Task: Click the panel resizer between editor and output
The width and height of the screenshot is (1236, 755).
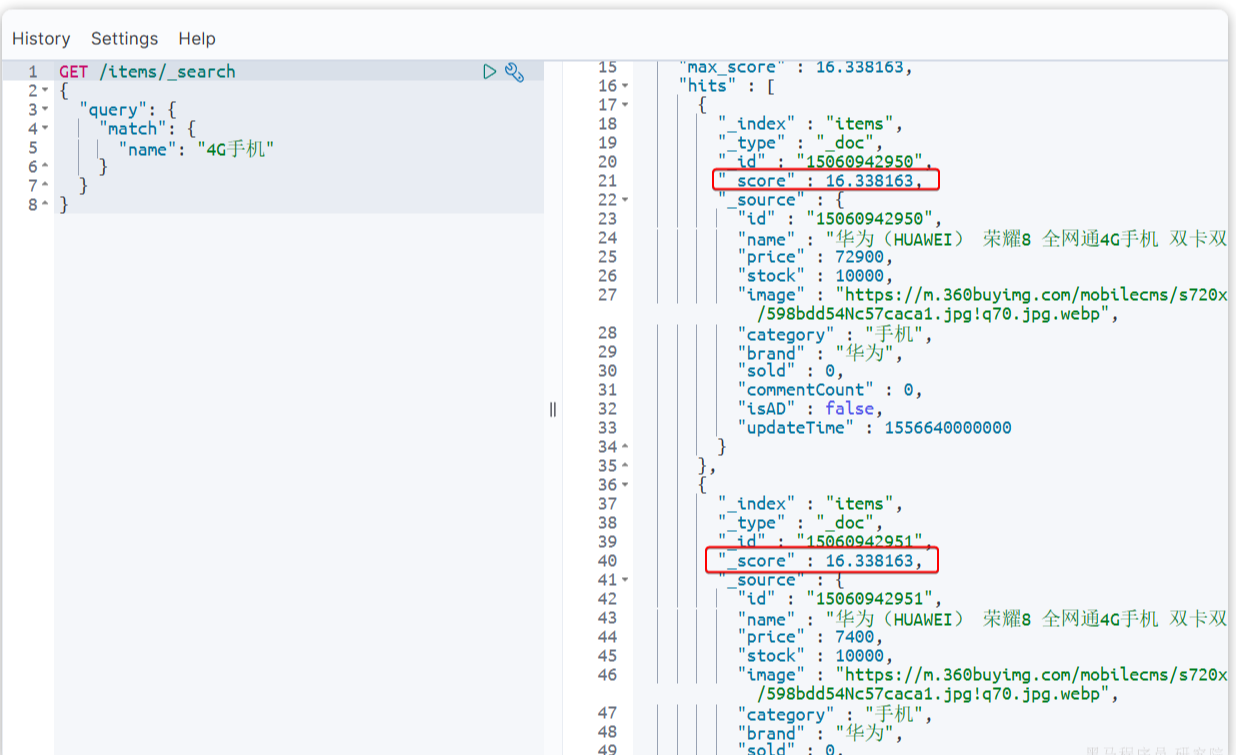Action: tap(552, 409)
